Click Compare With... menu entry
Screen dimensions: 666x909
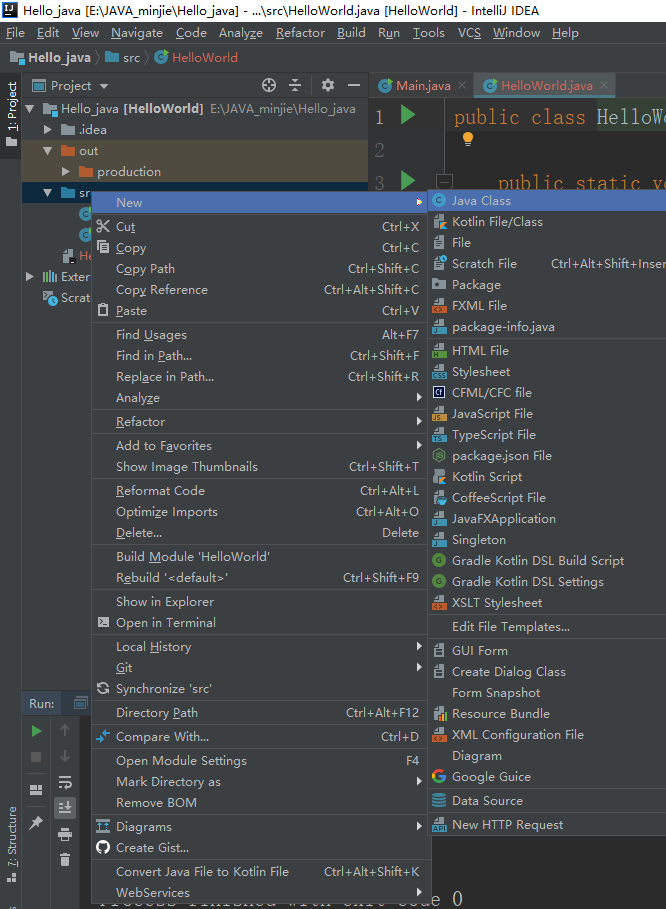(x=260, y=737)
